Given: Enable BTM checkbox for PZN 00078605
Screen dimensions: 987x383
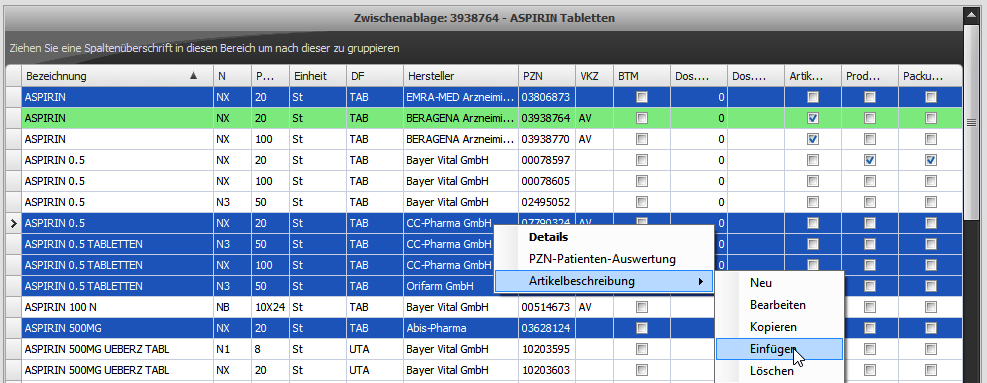Looking at the screenshot, I should coord(641,181).
